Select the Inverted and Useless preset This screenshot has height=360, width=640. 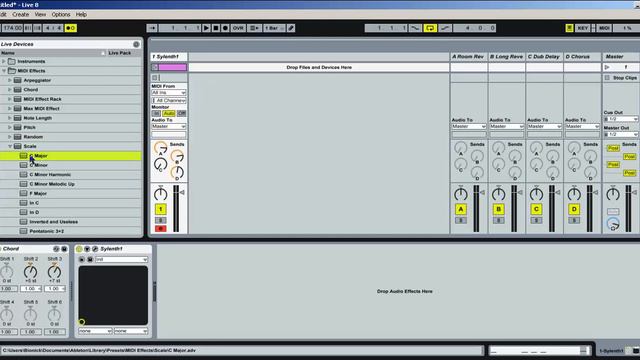tap(70, 222)
